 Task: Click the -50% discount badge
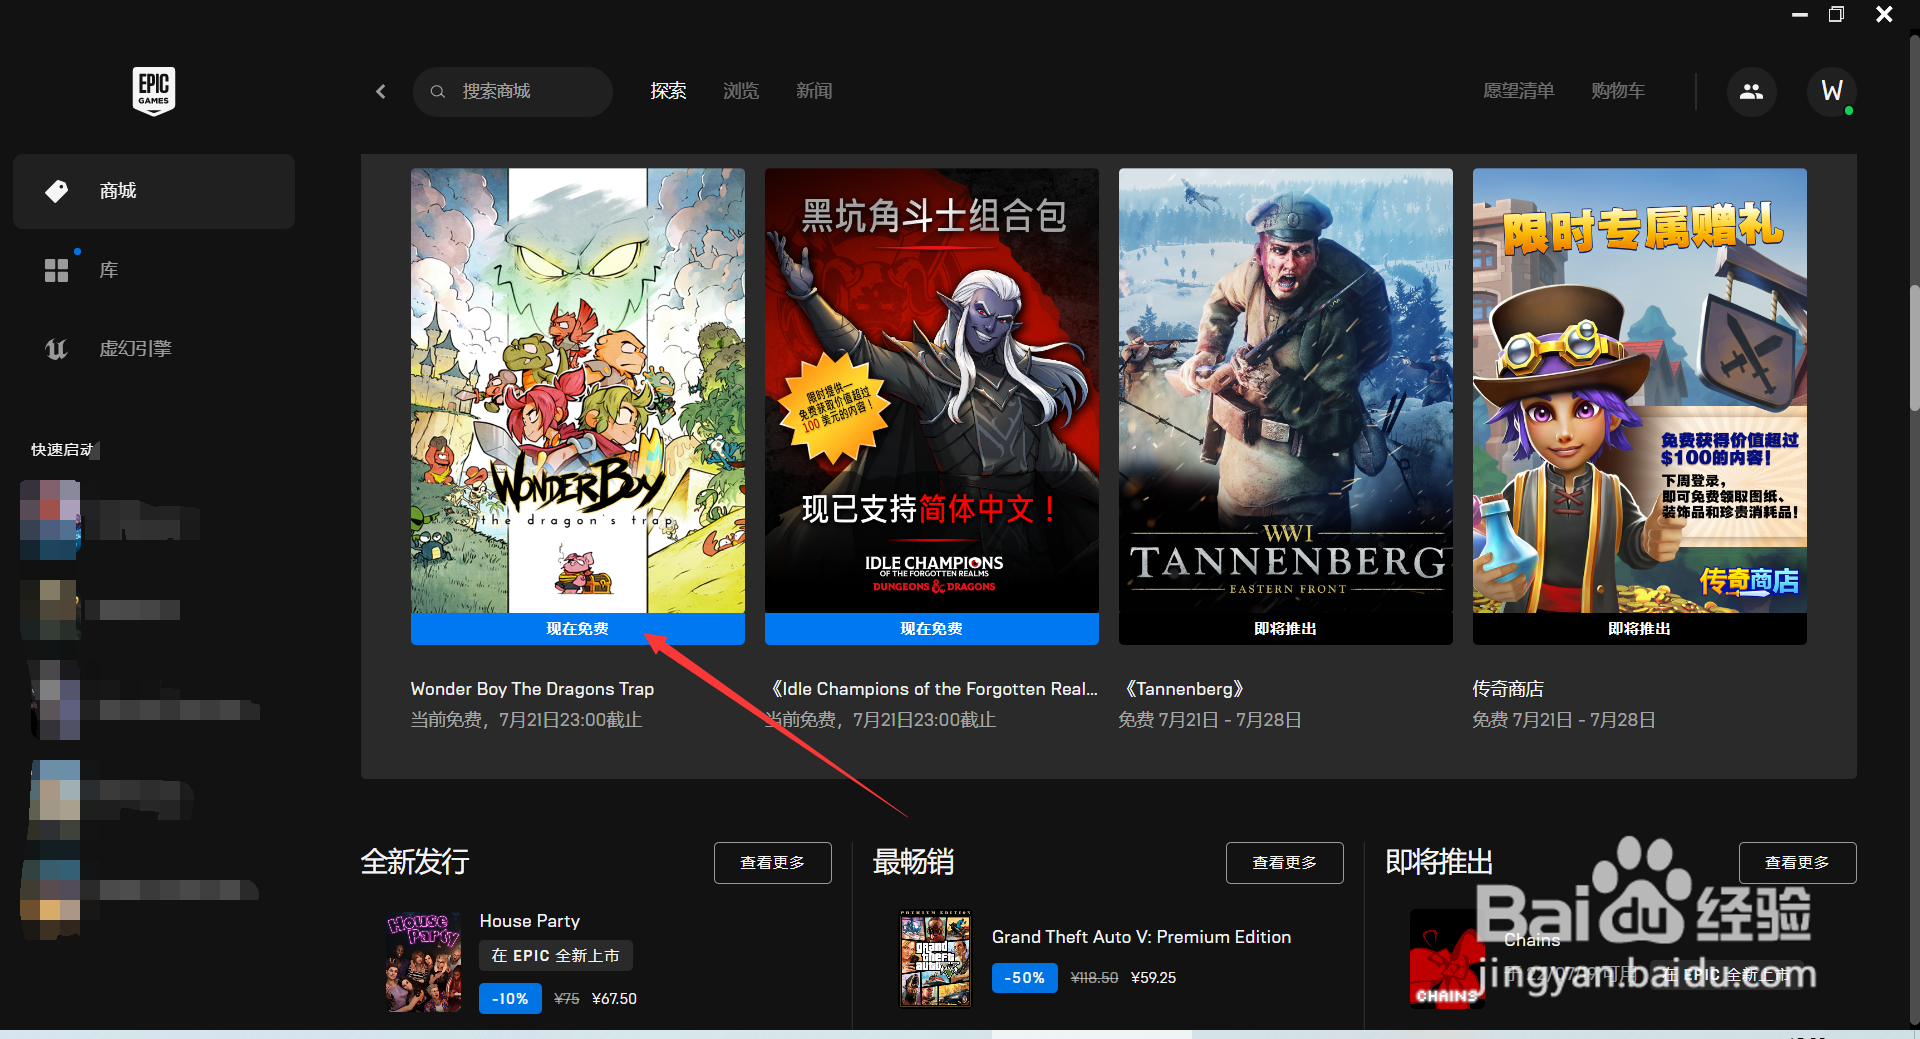pos(1024,978)
